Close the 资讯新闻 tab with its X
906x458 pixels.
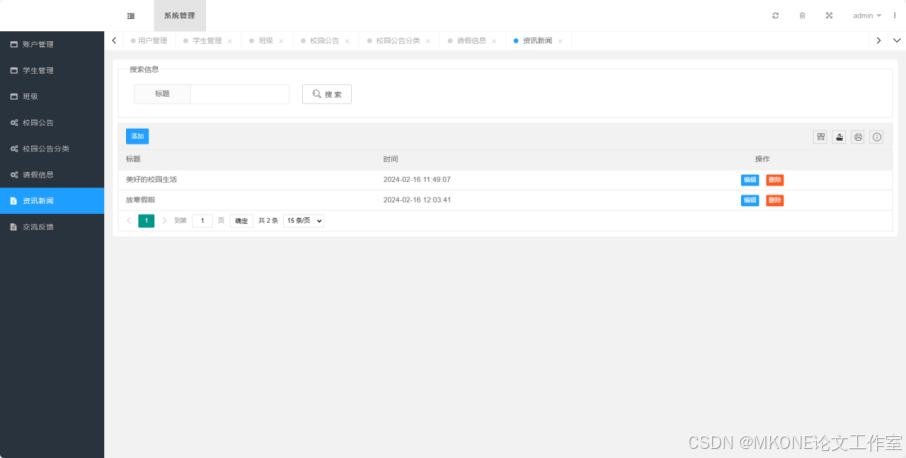(x=560, y=41)
